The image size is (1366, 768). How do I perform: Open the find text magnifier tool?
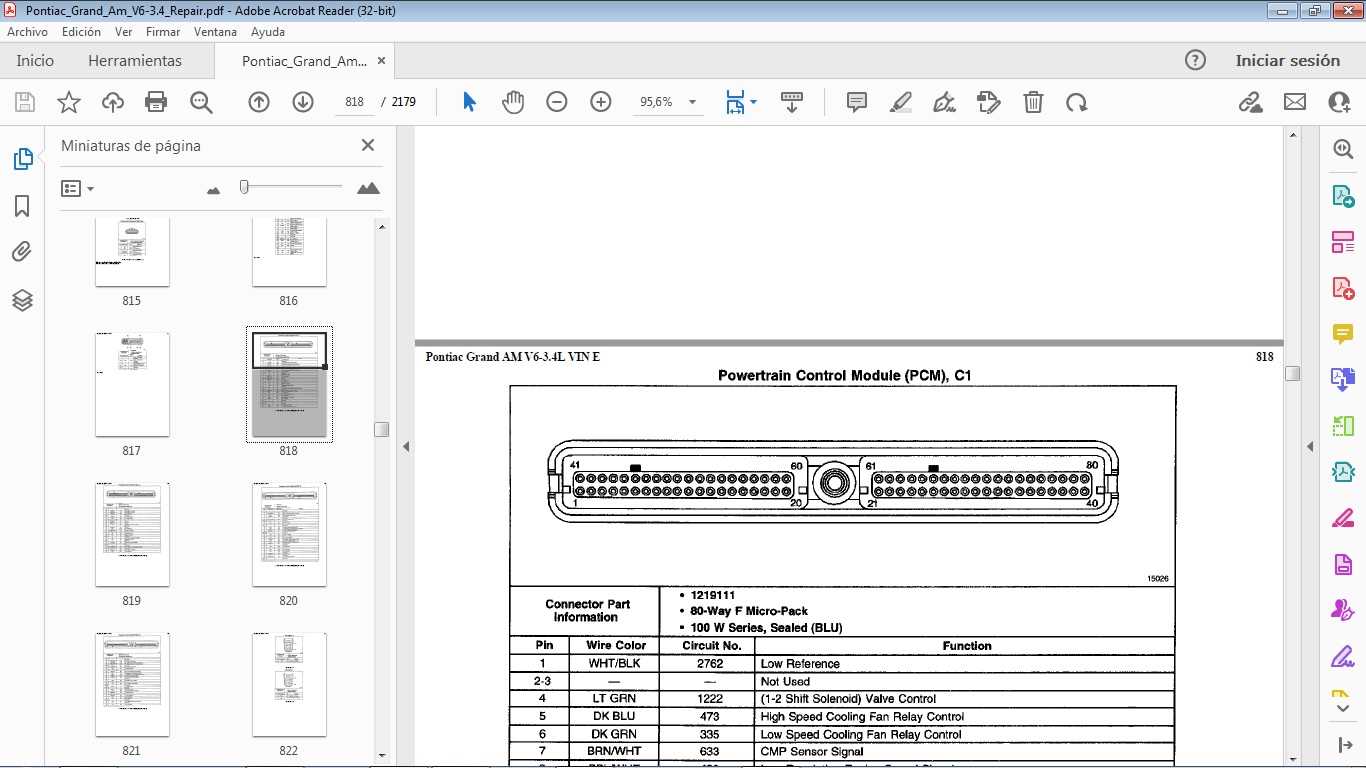pyautogui.click(x=201, y=102)
